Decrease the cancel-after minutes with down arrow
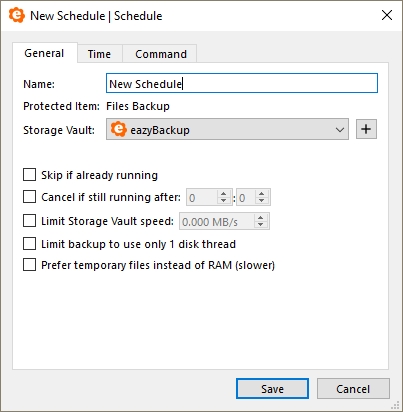403x412 pixels. pyautogui.click(x=262, y=200)
